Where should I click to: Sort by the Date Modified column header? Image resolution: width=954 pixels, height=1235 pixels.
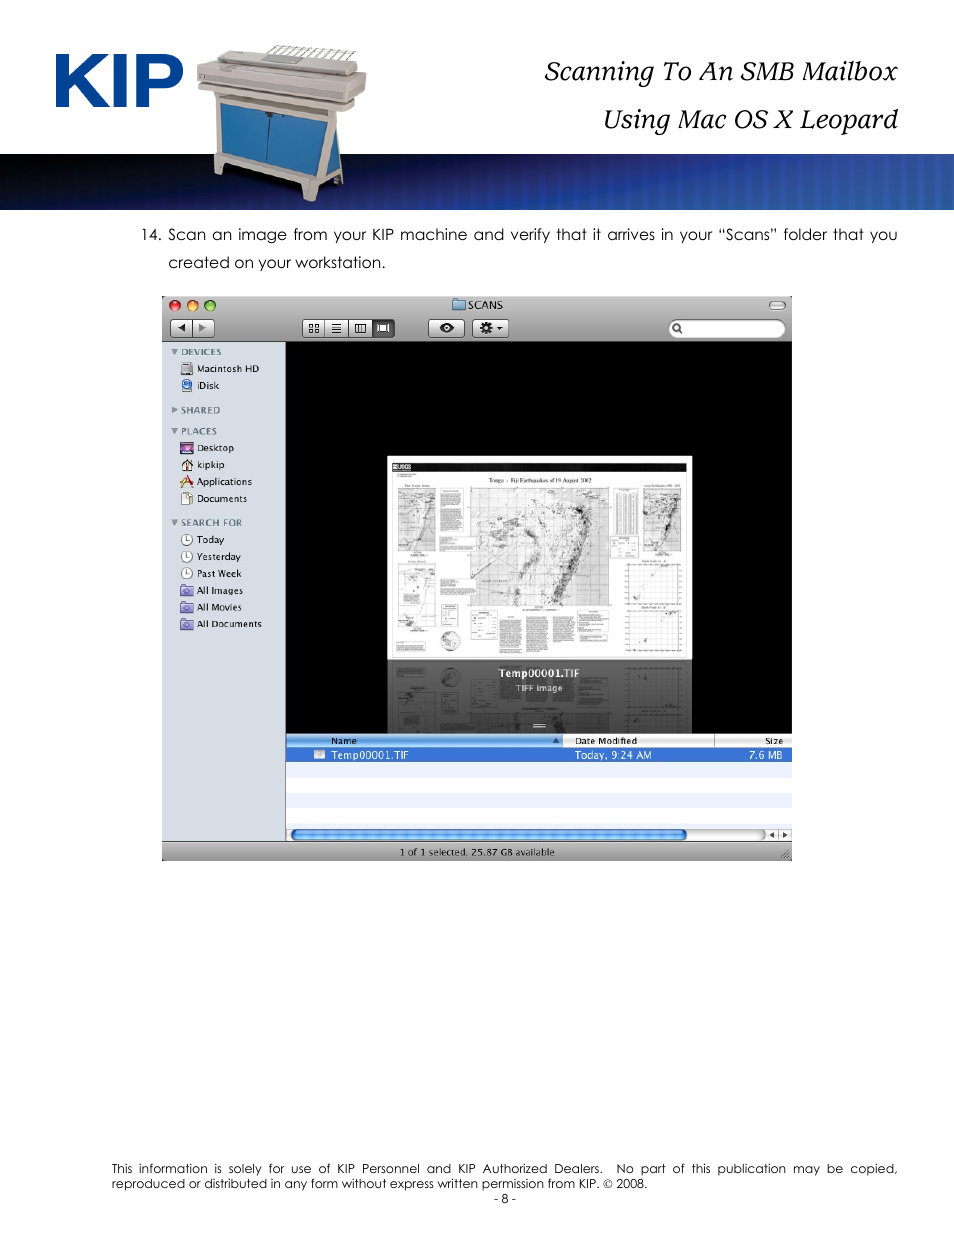click(639, 741)
